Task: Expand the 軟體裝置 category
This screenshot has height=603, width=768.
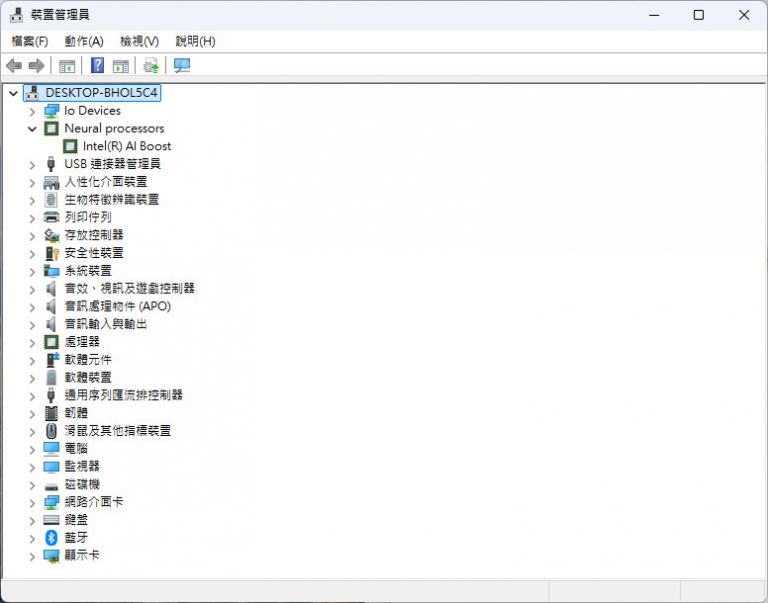Action: pos(32,378)
